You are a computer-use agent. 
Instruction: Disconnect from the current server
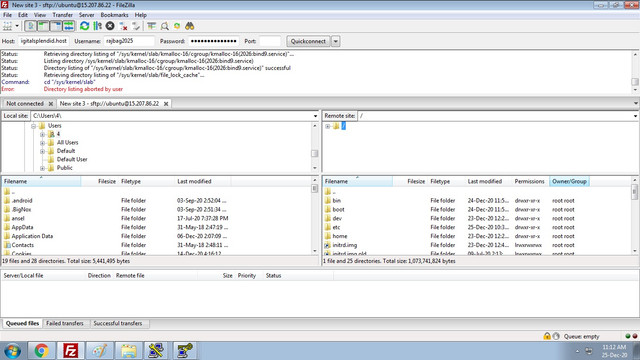point(123,26)
